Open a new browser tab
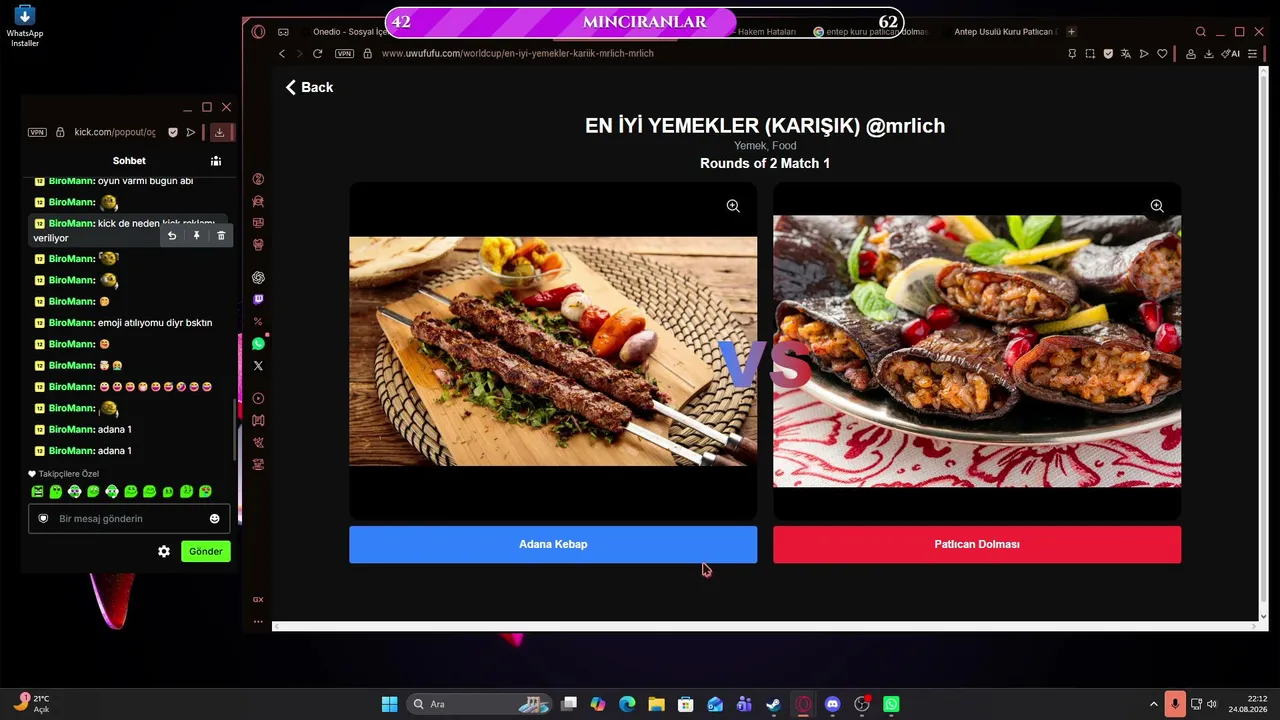Screen dimensions: 1280x720 [x=1072, y=32]
